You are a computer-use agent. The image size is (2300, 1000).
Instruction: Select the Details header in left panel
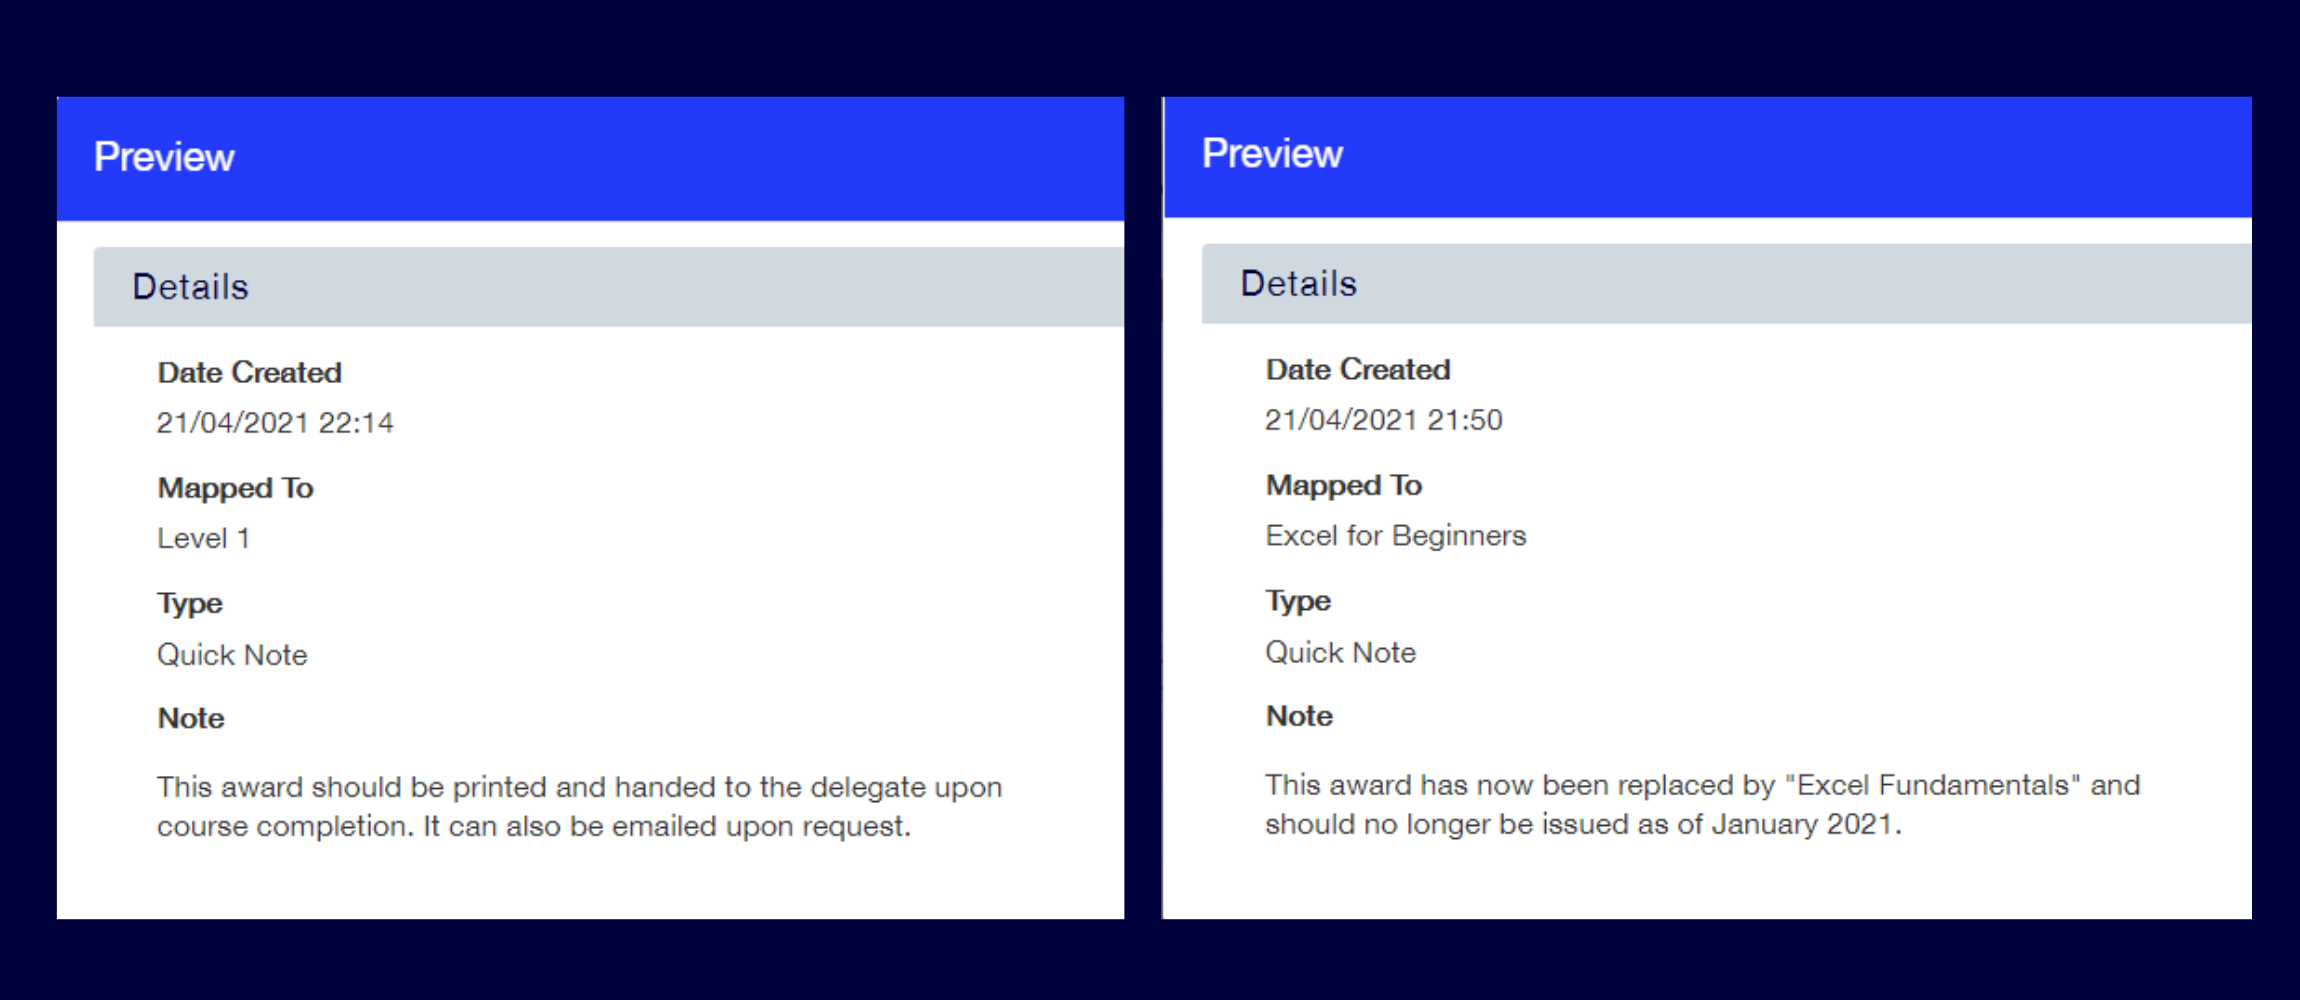(x=608, y=287)
